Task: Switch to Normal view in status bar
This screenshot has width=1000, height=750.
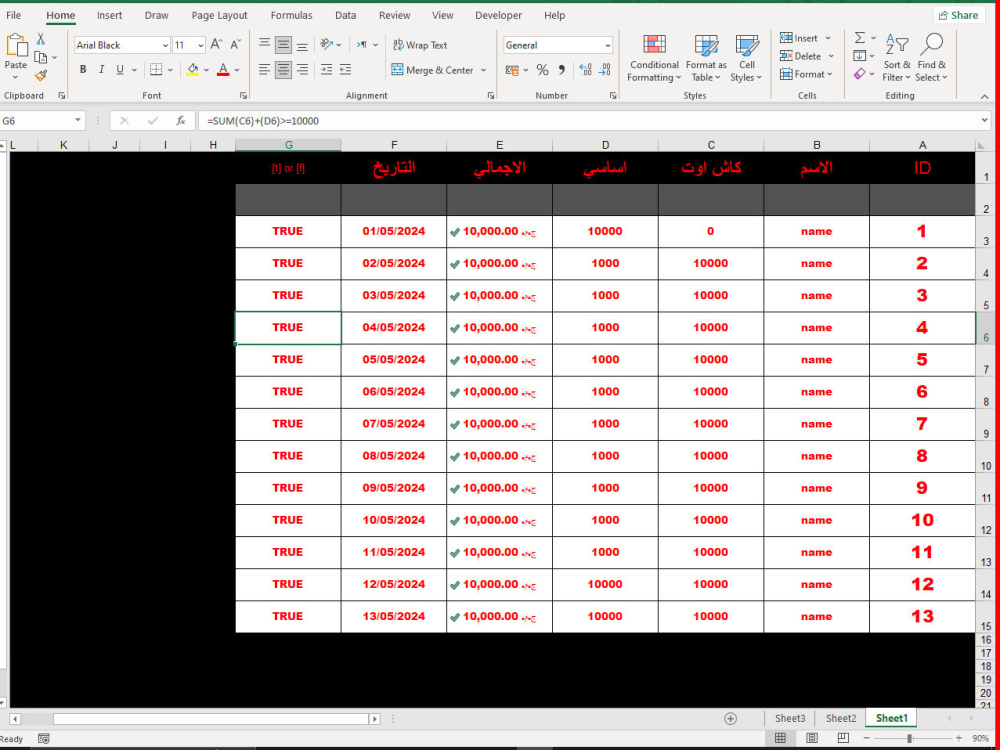Action: 780,738
